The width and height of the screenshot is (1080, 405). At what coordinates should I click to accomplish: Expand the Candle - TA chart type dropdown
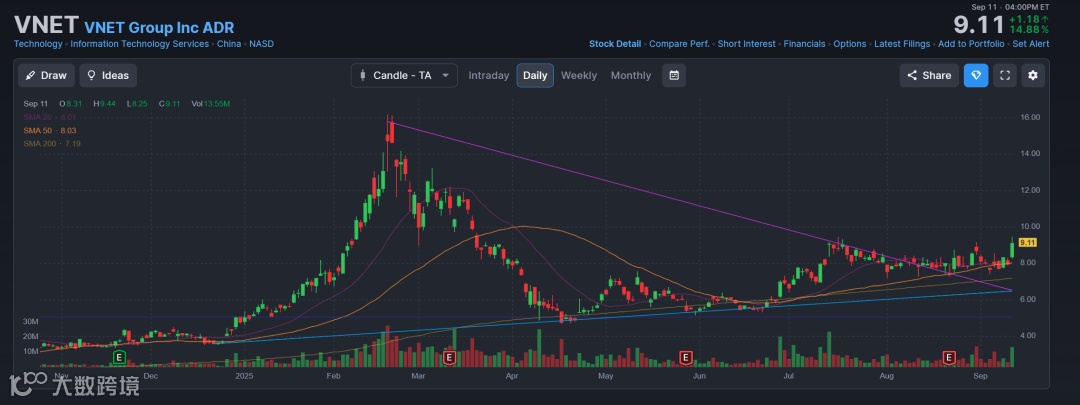point(404,76)
